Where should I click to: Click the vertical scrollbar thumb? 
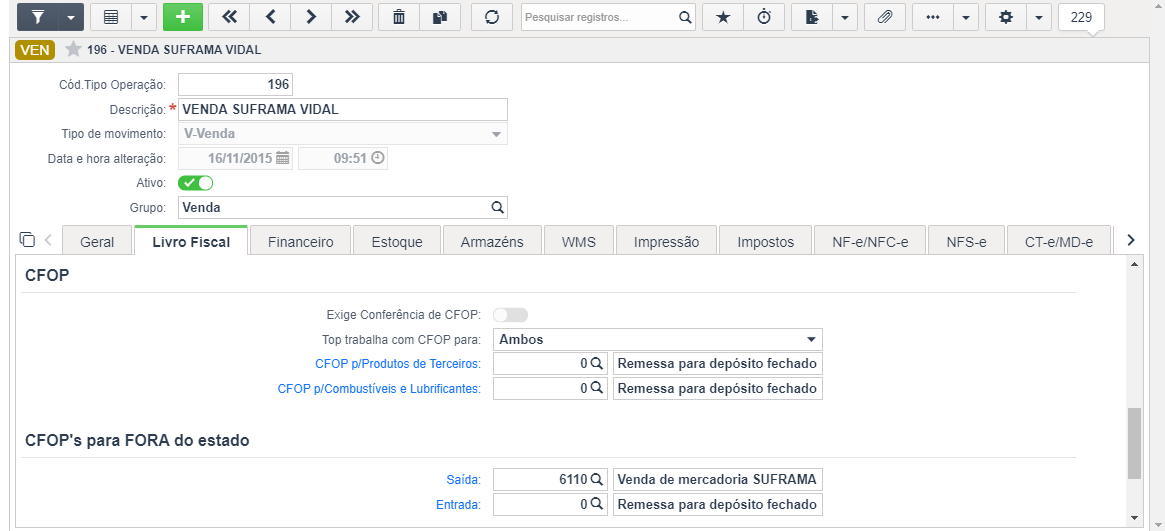coord(1134,443)
